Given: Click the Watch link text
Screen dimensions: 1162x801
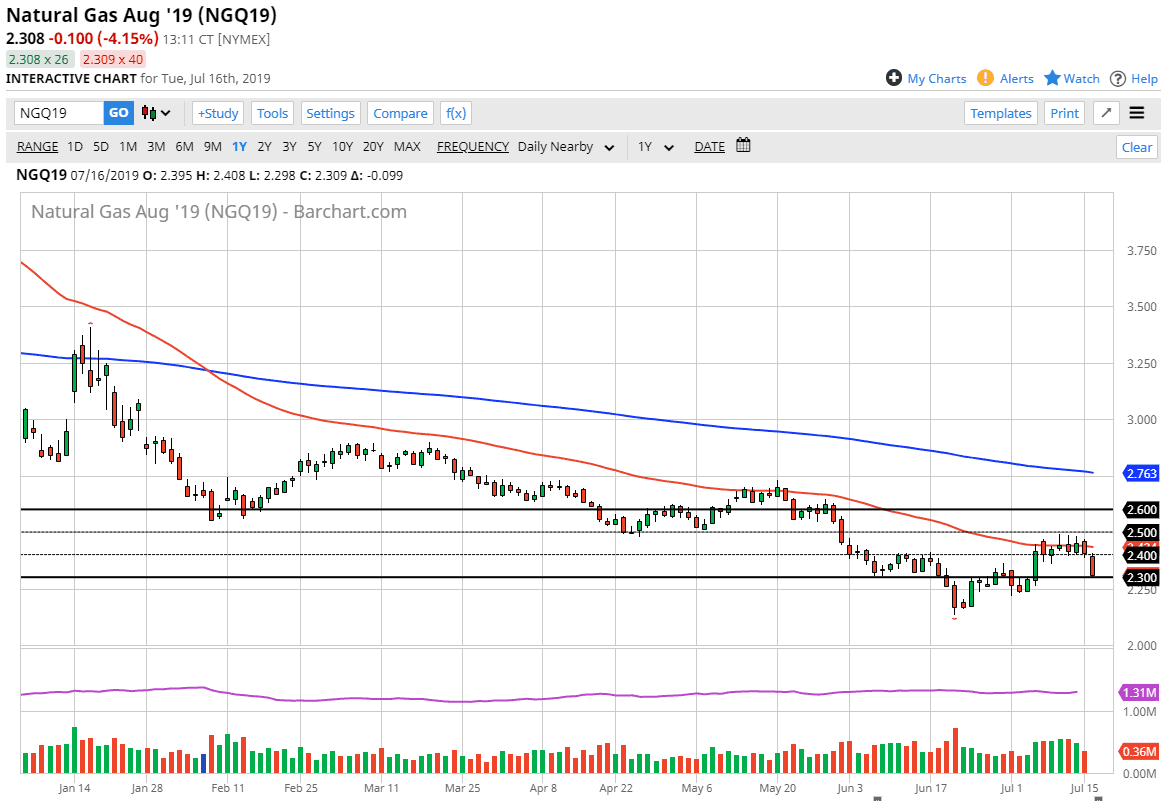Looking at the screenshot, I should tap(1082, 79).
